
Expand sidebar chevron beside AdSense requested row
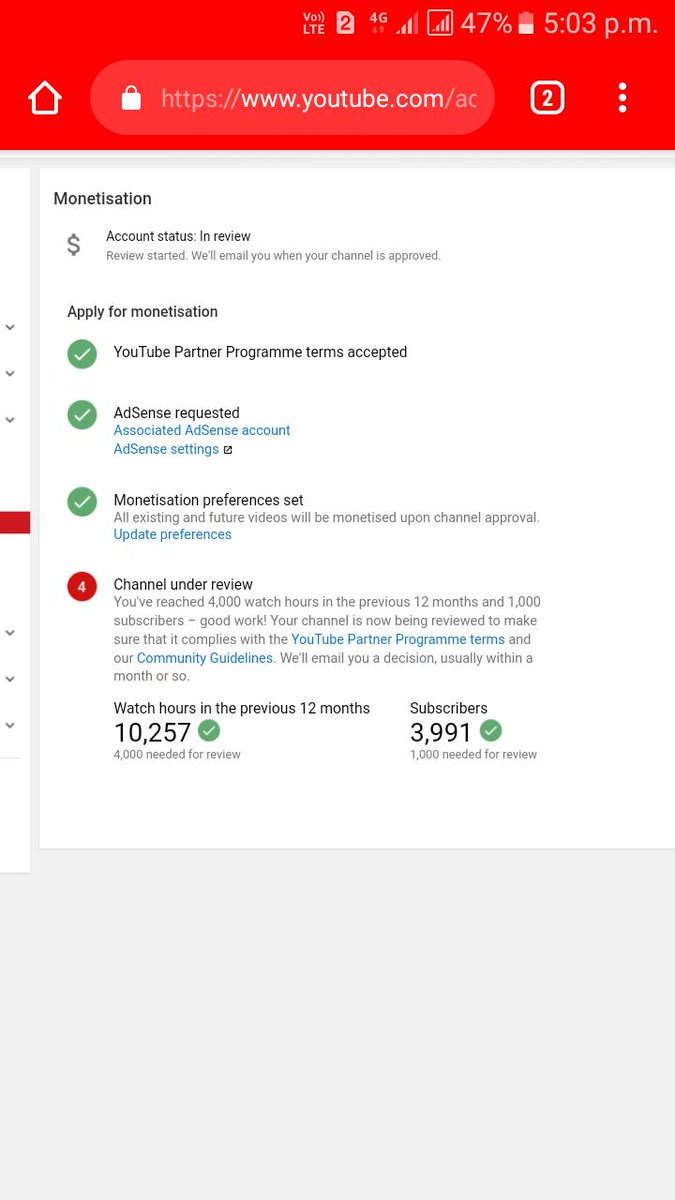pyautogui.click(x=10, y=420)
